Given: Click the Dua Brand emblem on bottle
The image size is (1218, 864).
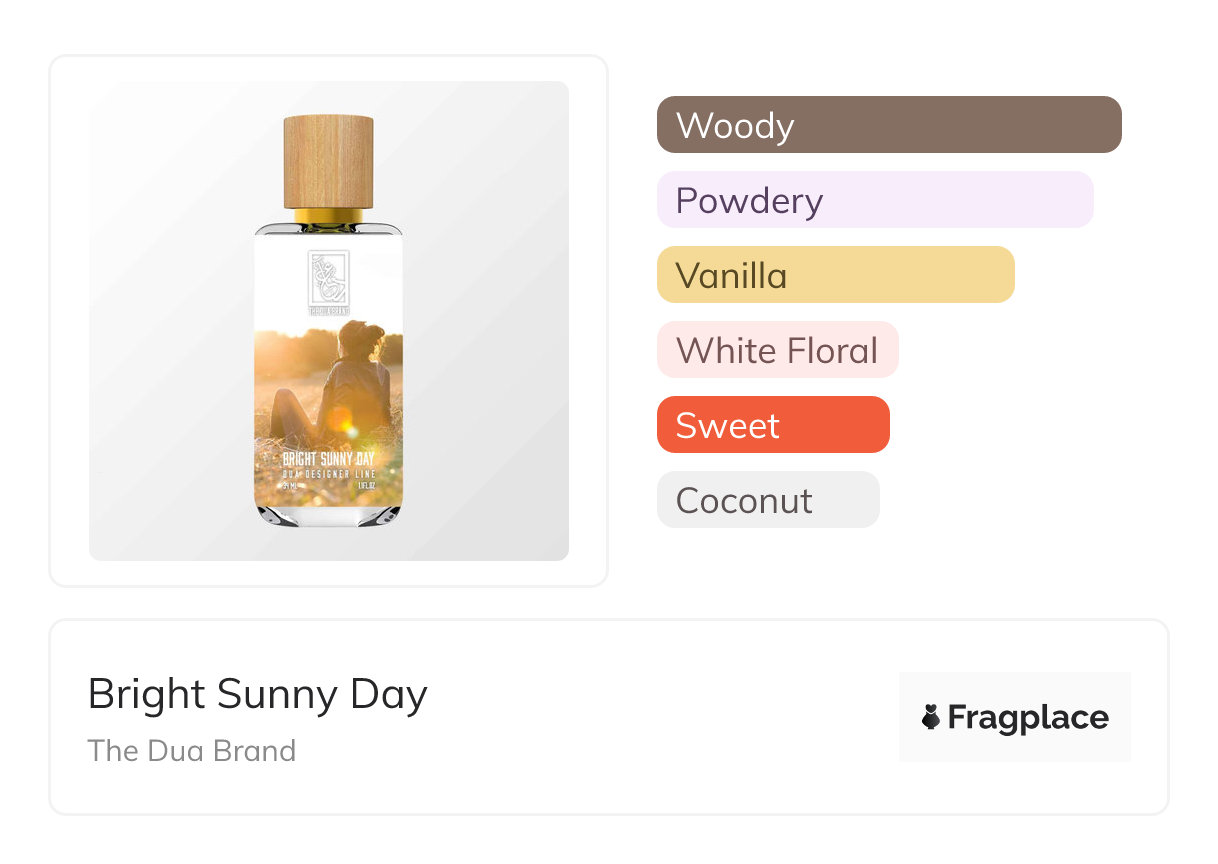Looking at the screenshot, I should click(328, 277).
